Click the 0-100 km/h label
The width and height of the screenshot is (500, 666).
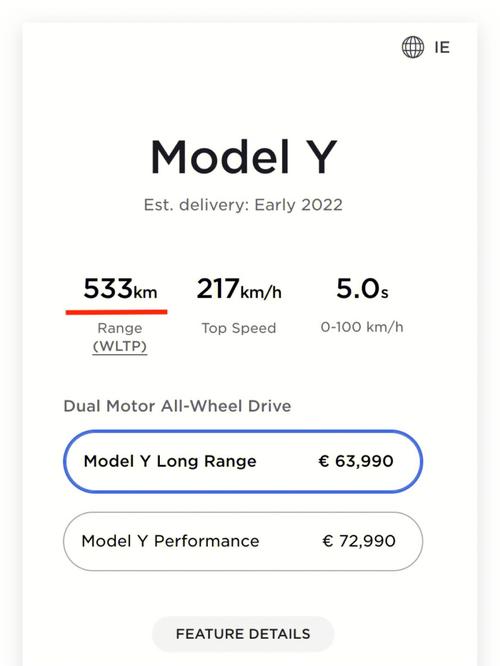point(362,327)
